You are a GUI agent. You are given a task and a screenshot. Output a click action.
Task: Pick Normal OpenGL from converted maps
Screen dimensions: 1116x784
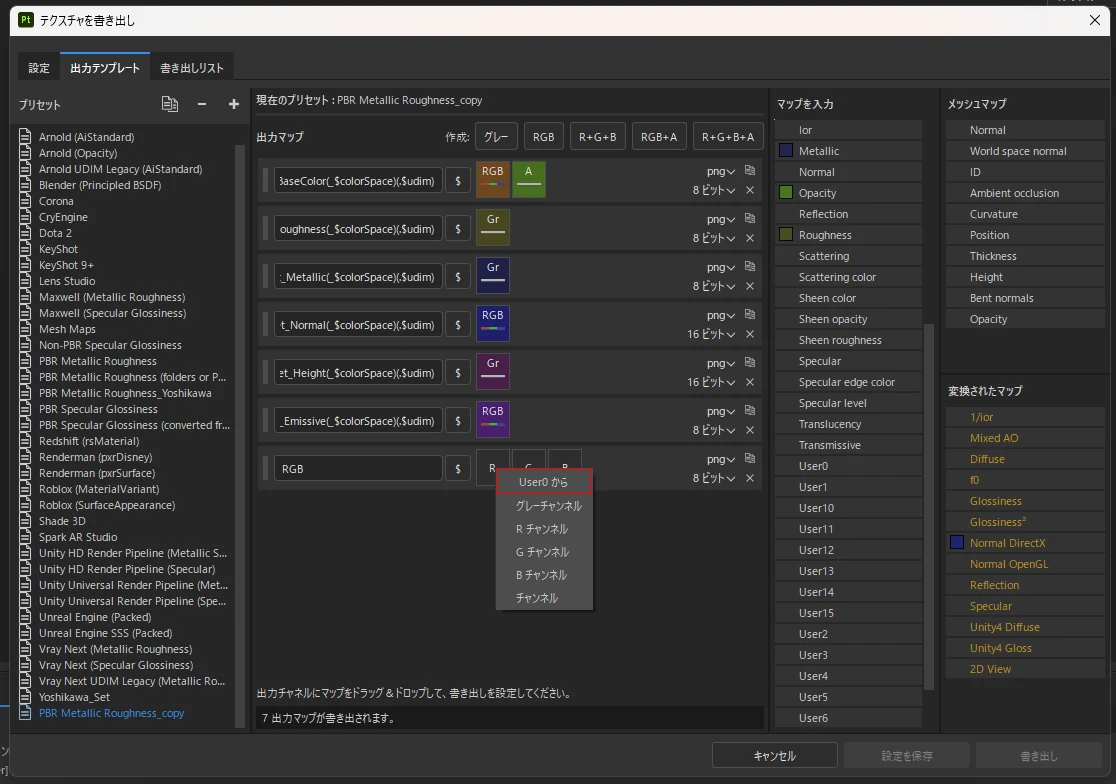click(1025, 564)
